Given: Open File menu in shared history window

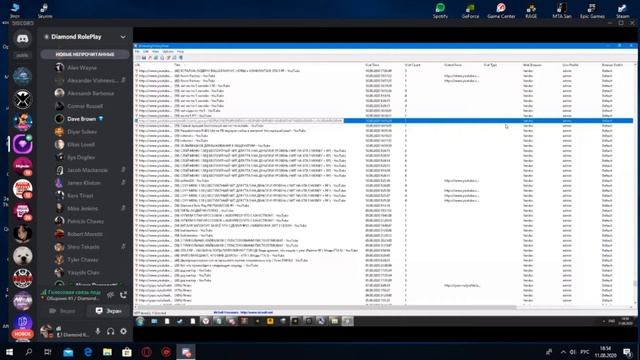Looking at the screenshot, I should click(137, 52).
